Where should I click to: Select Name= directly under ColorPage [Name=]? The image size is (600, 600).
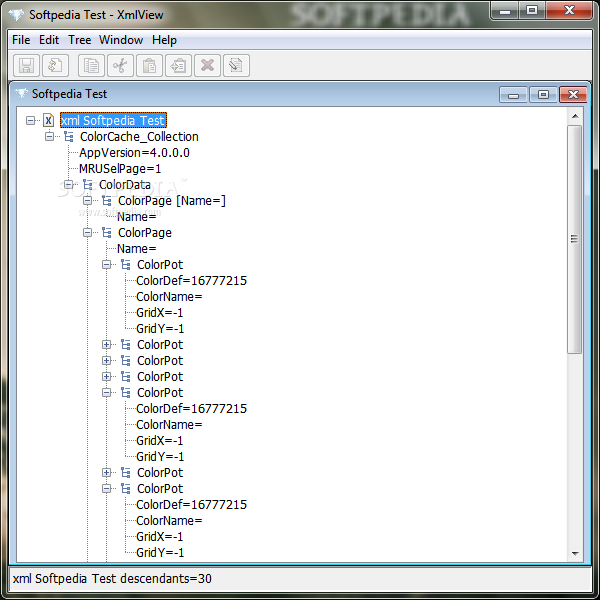(x=137, y=217)
